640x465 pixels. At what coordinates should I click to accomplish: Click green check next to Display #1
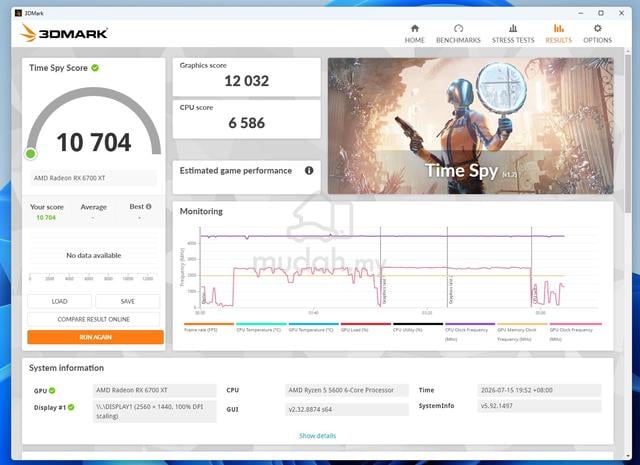71,407
